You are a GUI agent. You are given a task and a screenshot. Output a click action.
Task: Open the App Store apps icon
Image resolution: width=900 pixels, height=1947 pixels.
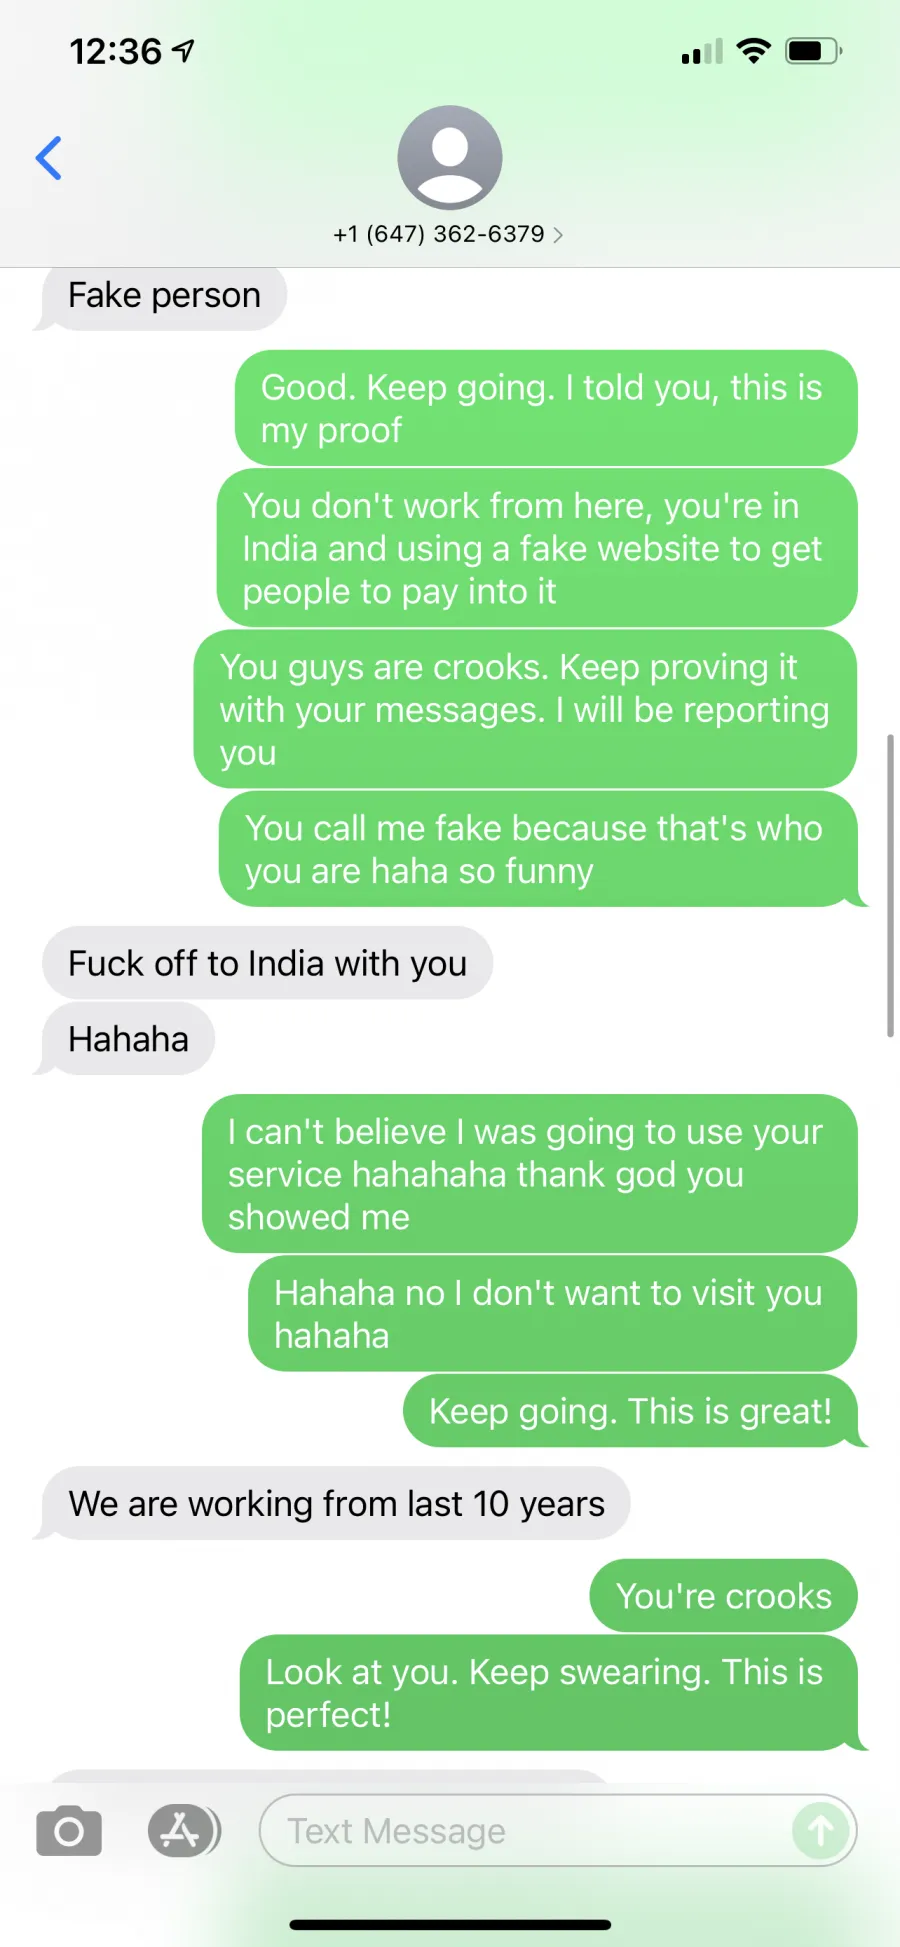point(184,1831)
